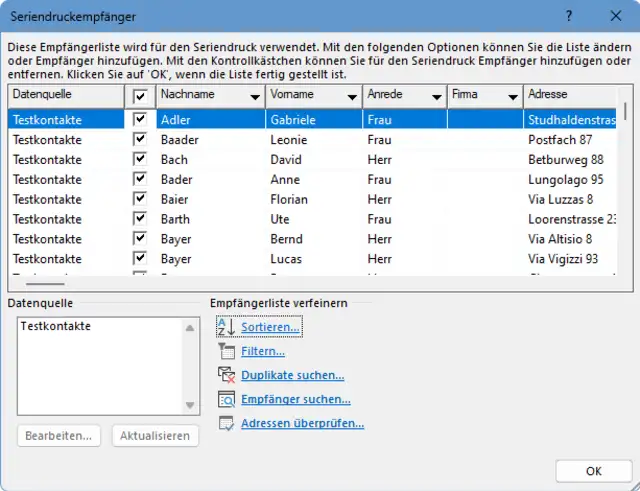This screenshot has height=491, width=640.
Task: Click the recipient list vertical scrollbar
Action: tap(626, 180)
